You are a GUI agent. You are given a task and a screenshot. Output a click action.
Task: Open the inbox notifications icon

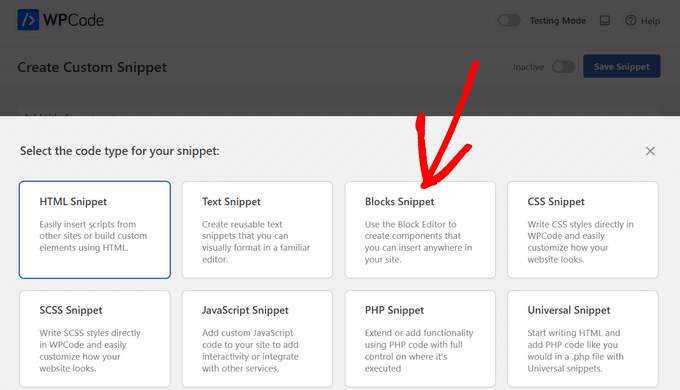pos(605,21)
